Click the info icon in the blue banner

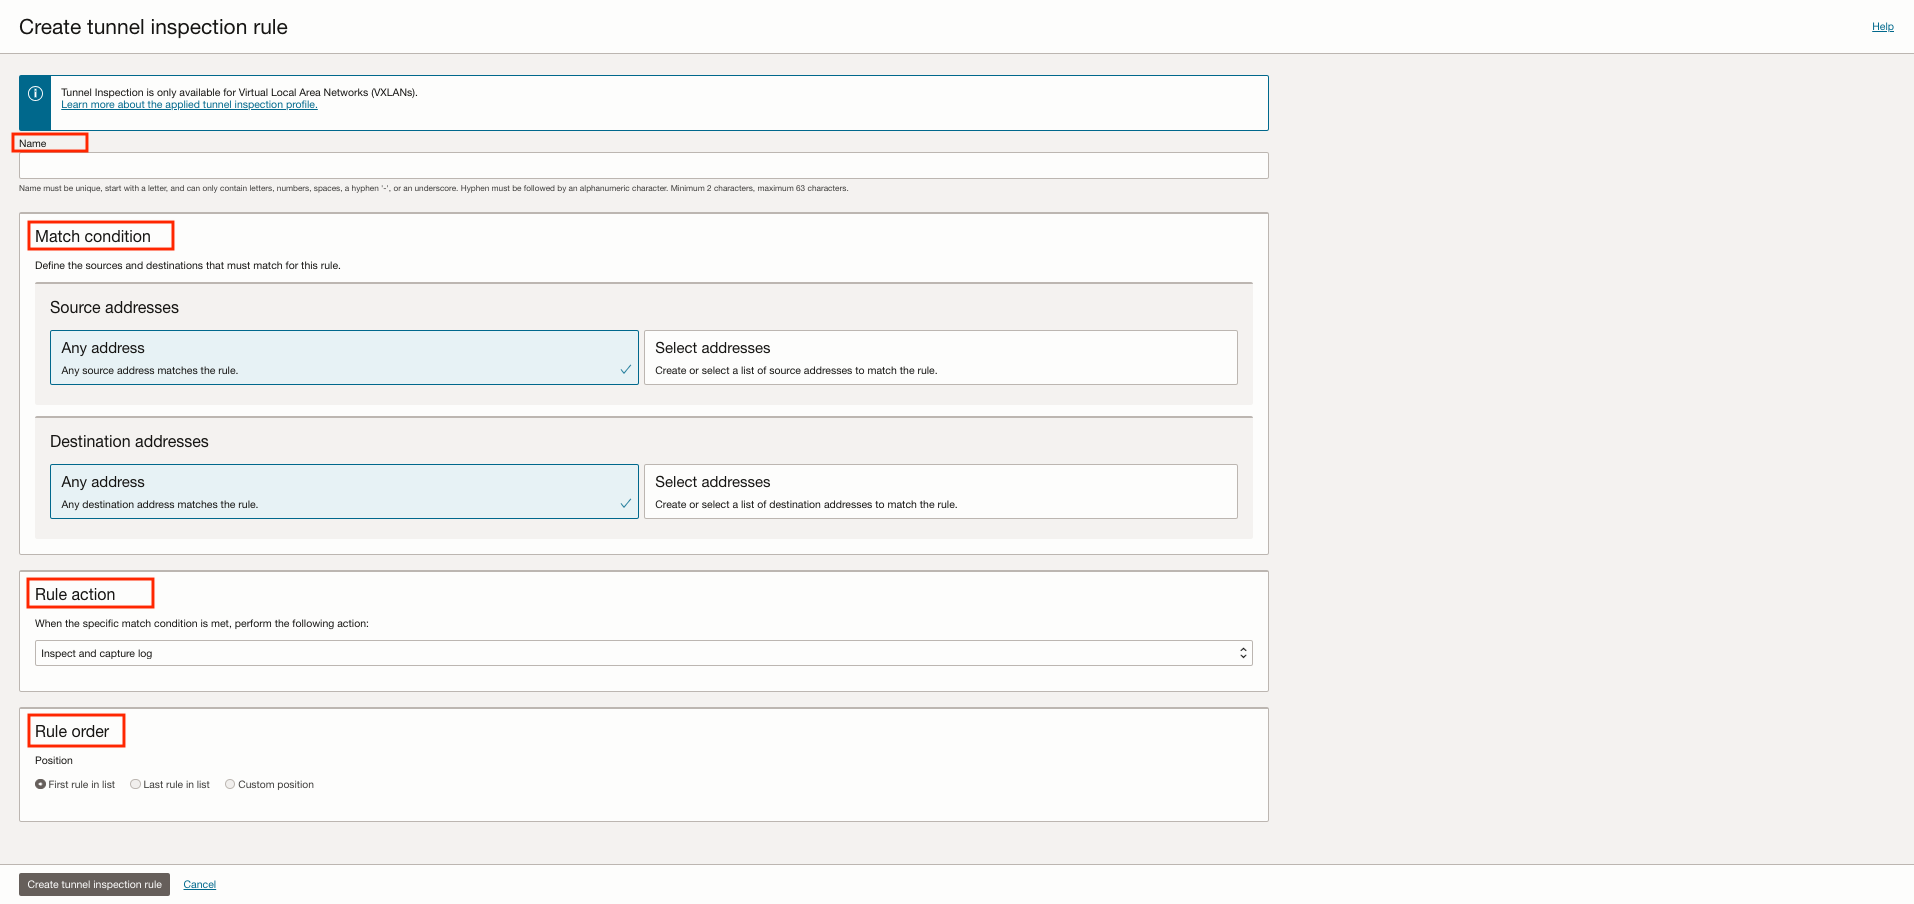[34, 94]
